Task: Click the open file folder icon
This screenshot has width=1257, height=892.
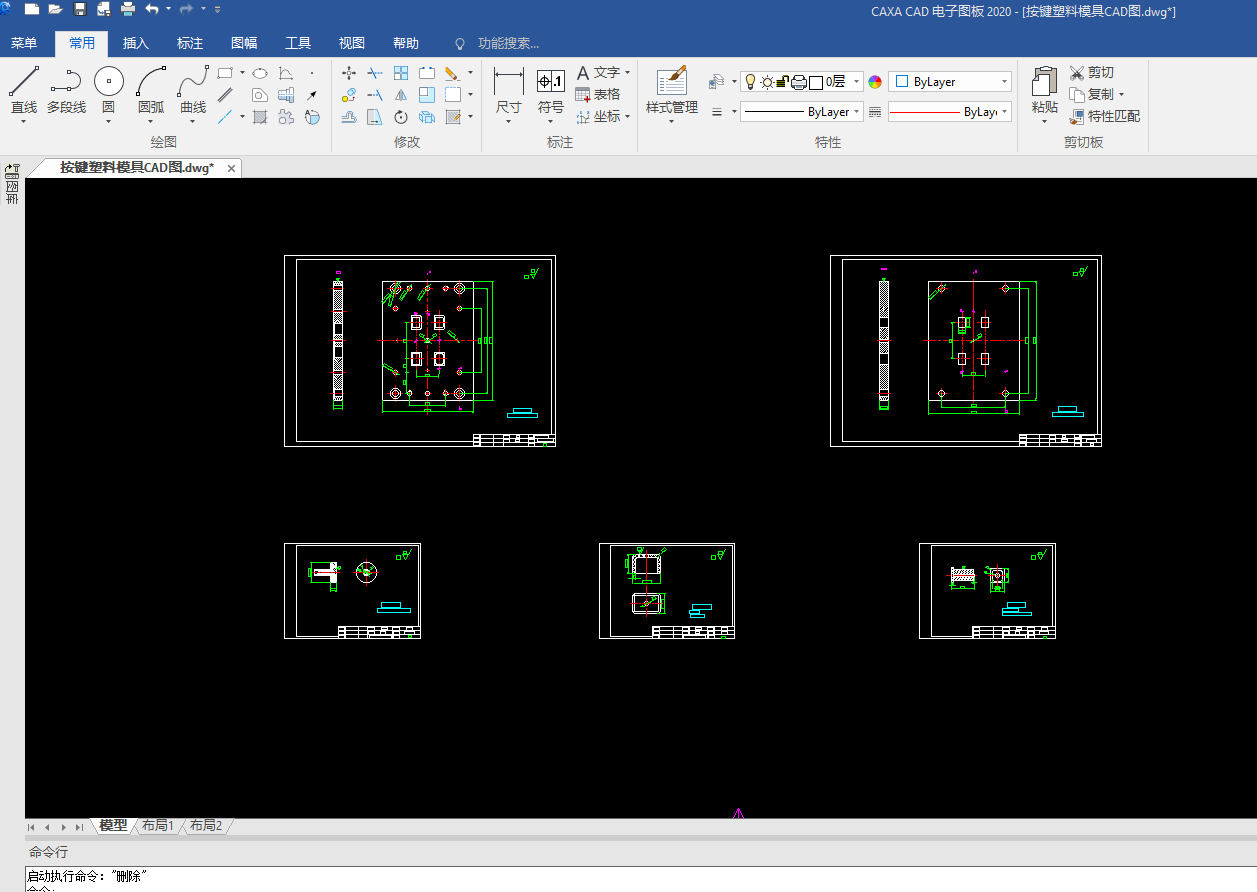Action: (55, 9)
